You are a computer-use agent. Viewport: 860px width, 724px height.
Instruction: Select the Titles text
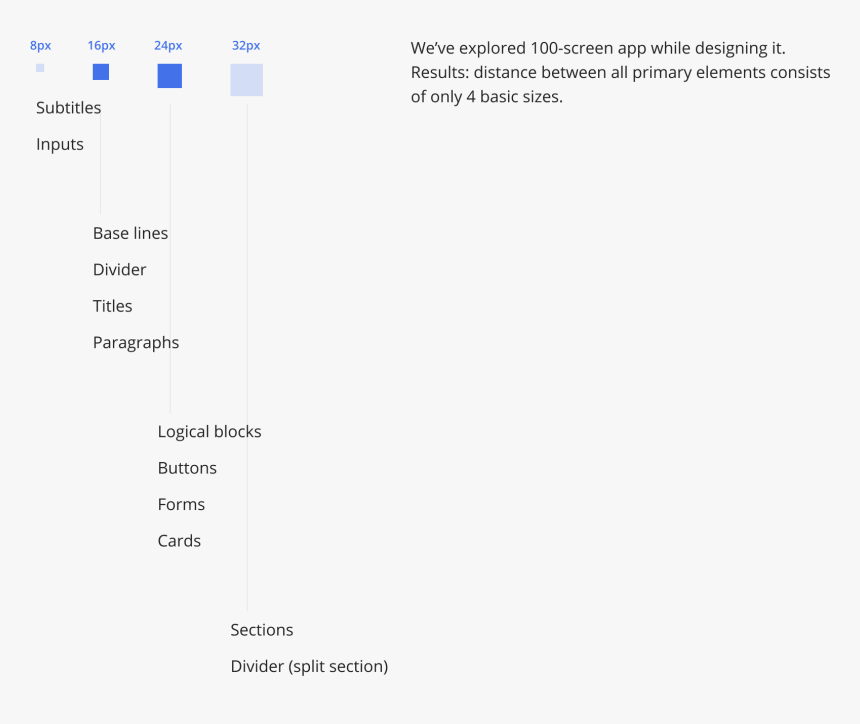click(x=112, y=306)
